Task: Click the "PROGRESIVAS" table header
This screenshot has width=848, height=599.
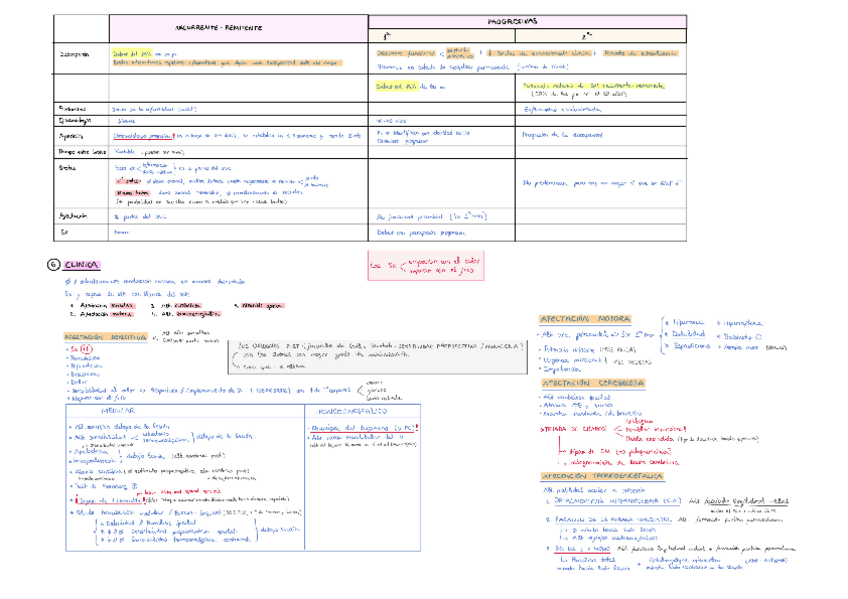Action: pyautogui.click(x=512, y=20)
